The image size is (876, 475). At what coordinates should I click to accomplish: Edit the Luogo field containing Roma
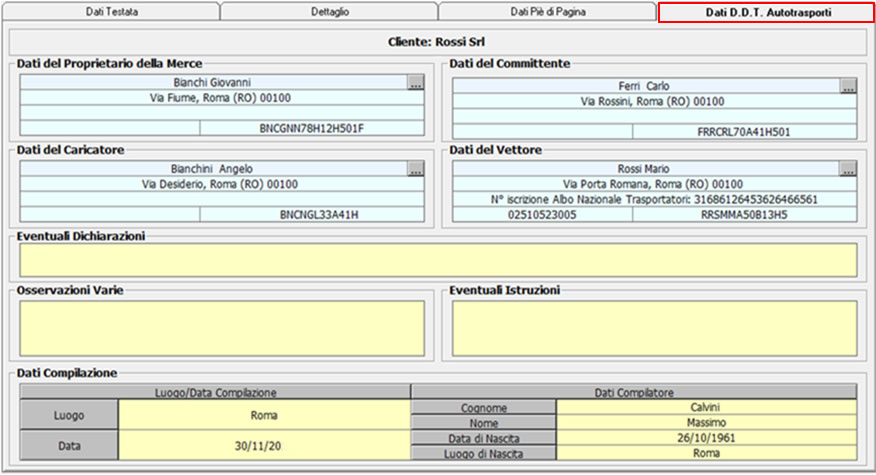[264, 414]
